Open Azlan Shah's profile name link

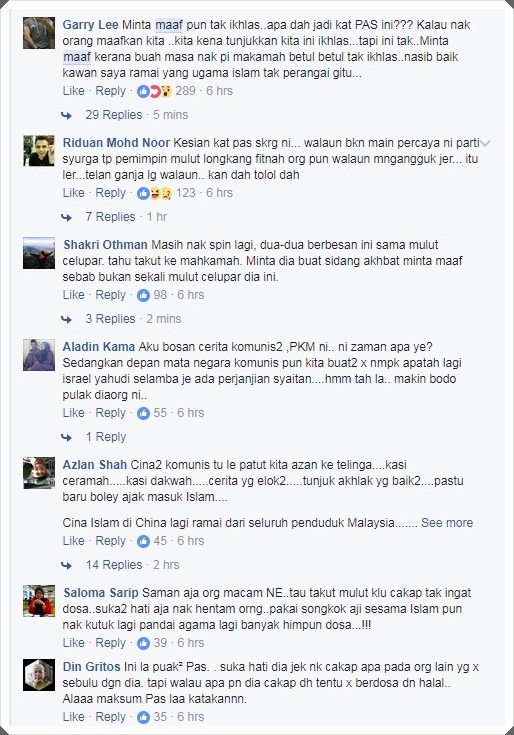(95, 465)
